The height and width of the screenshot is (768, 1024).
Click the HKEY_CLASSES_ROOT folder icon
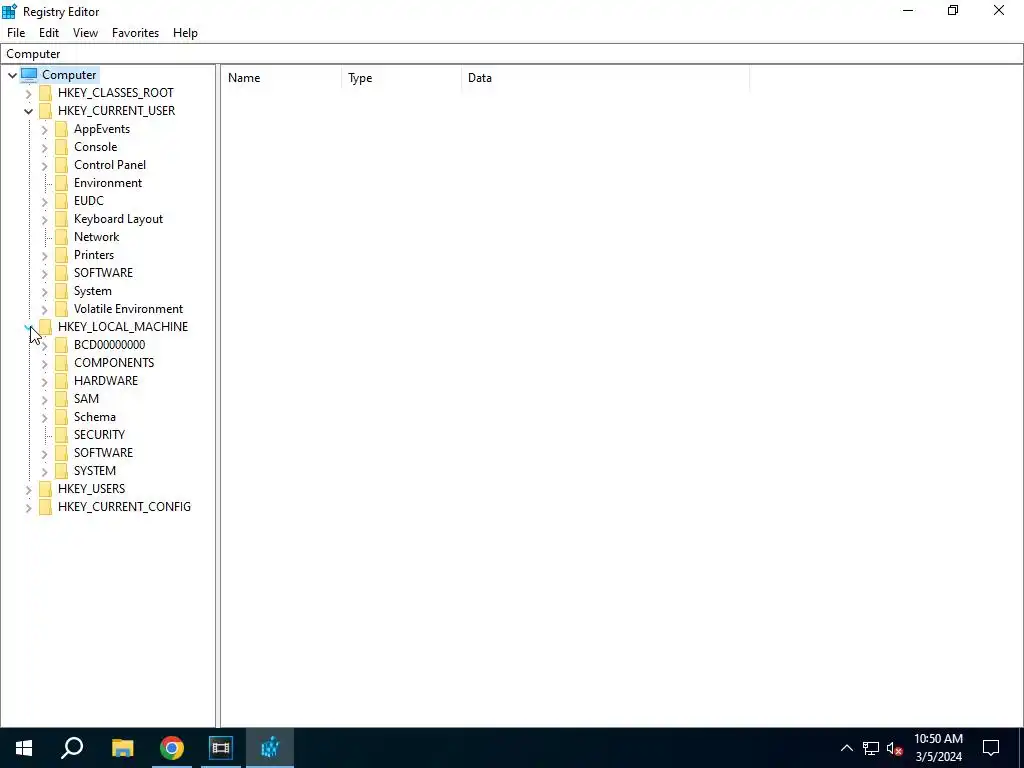click(45, 93)
